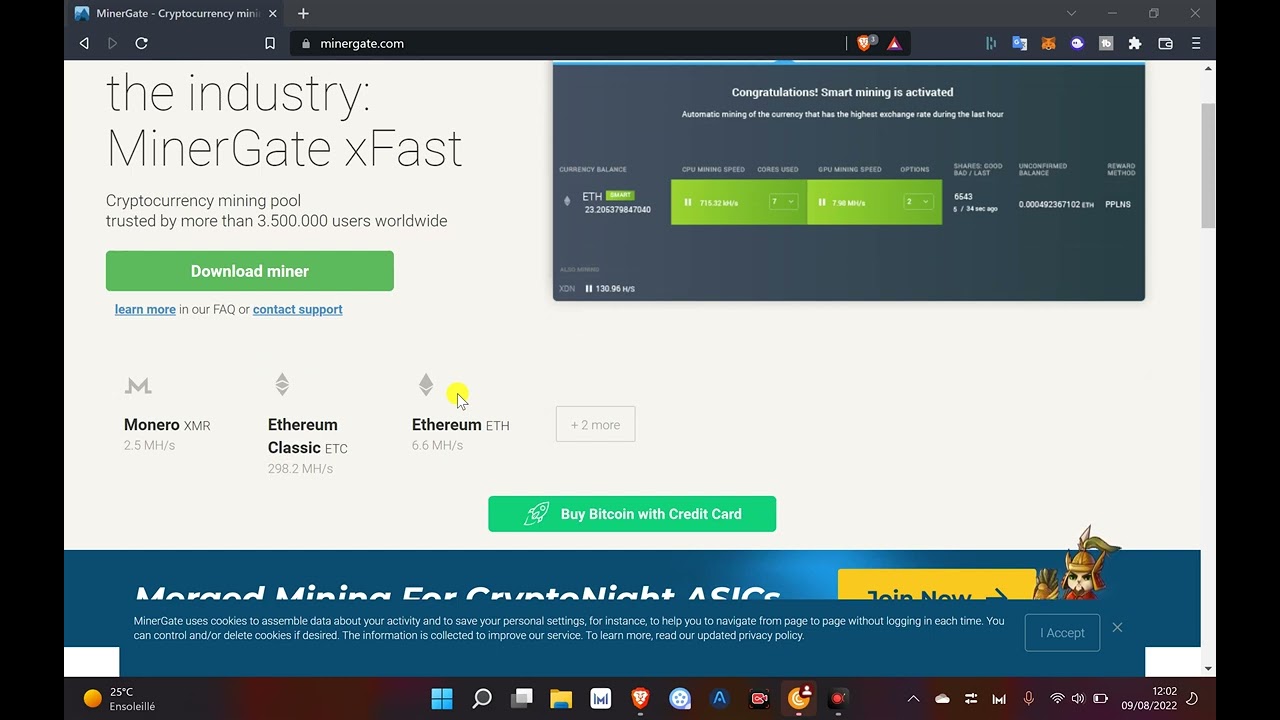Open the OneDrive cloud tray icon

942,699
